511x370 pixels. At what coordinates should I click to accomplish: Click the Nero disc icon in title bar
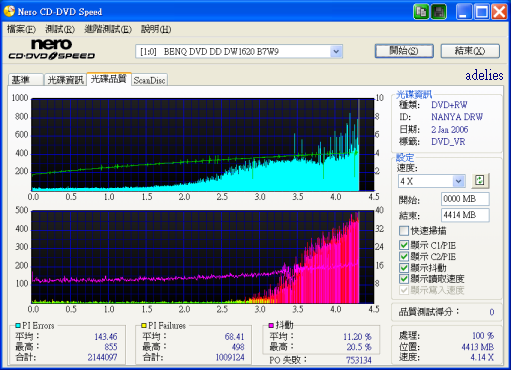click(9, 11)
